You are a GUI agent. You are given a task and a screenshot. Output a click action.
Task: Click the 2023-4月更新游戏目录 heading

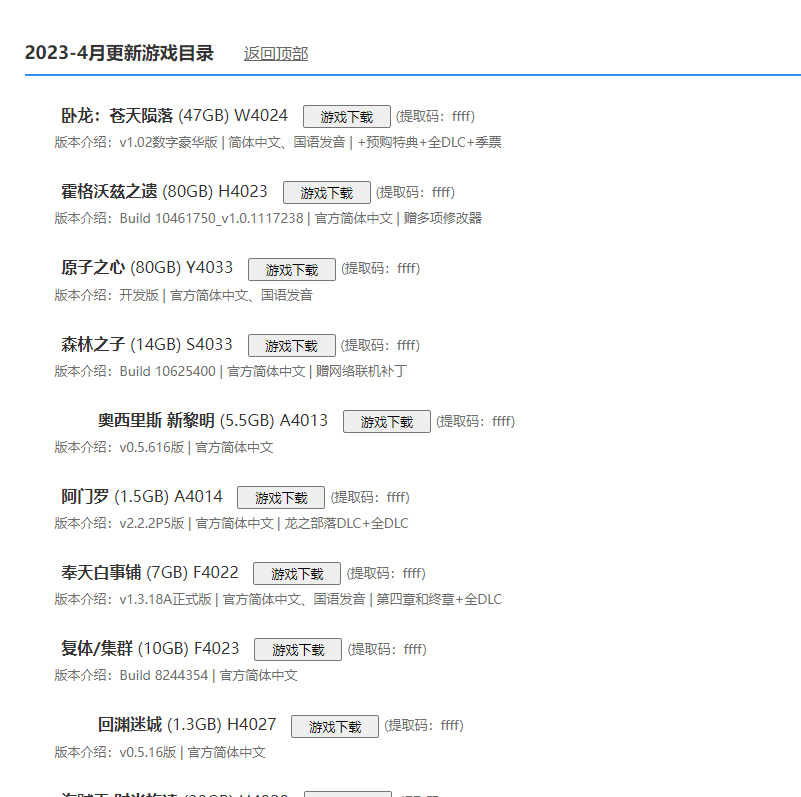point(119,53)
